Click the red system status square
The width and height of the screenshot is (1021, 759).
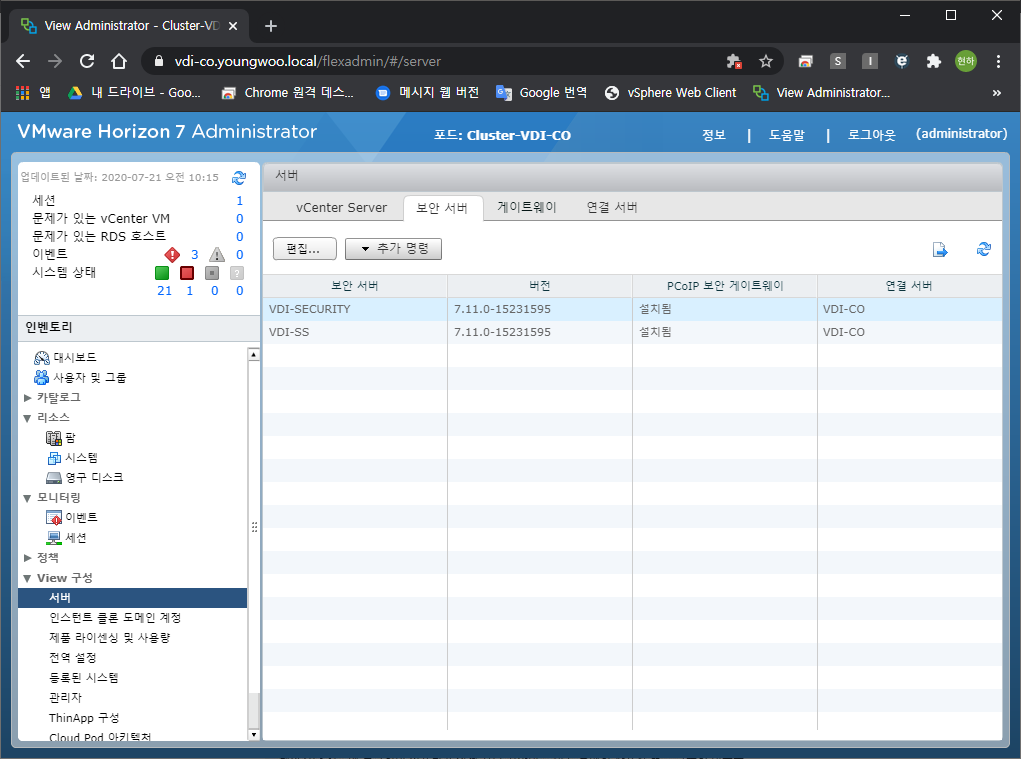tap(187, 273)
